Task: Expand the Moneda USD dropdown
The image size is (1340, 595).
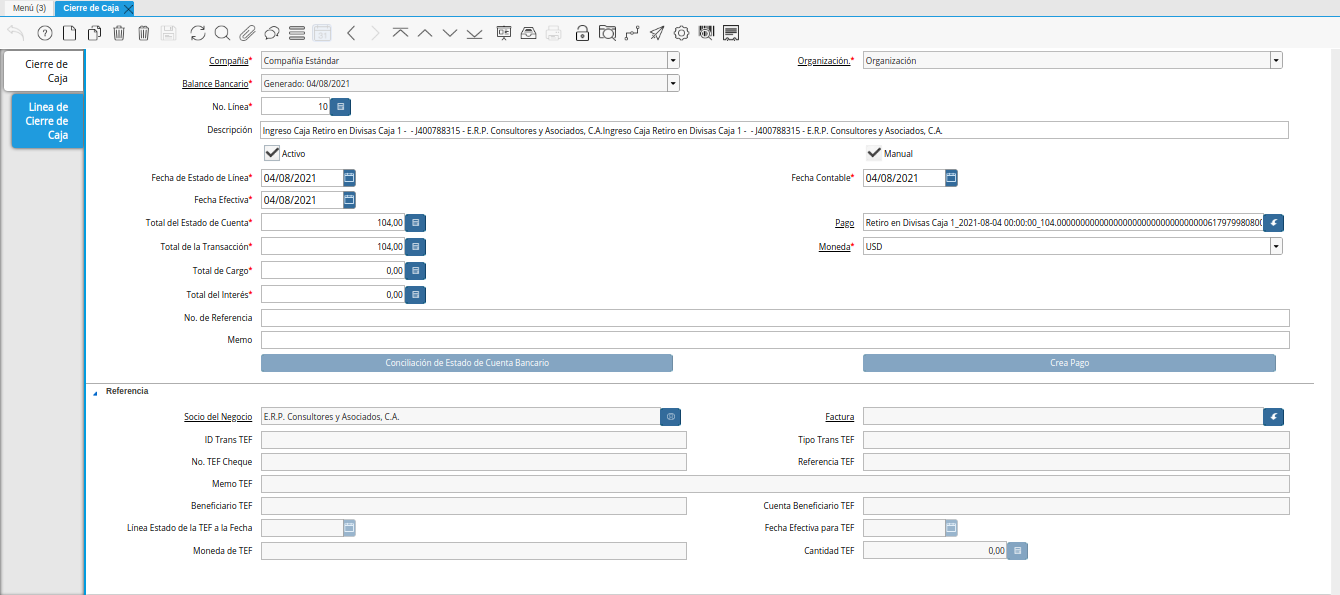Action: 1275,246
